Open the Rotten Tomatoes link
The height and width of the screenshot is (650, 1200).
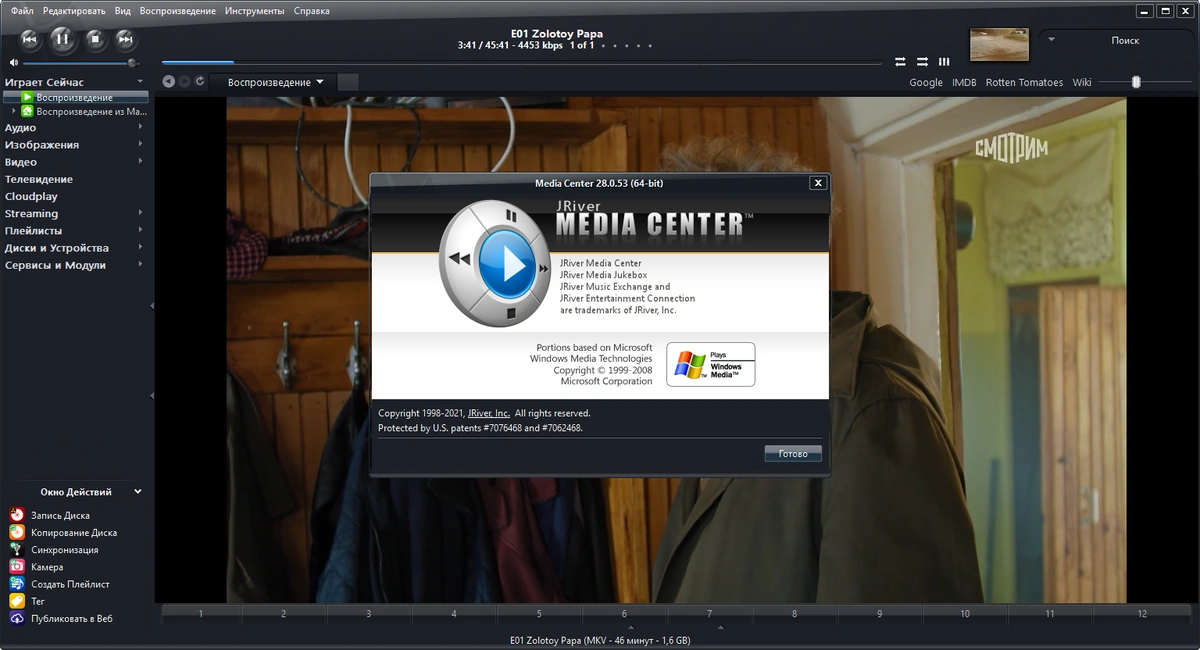coord(1024,83)
